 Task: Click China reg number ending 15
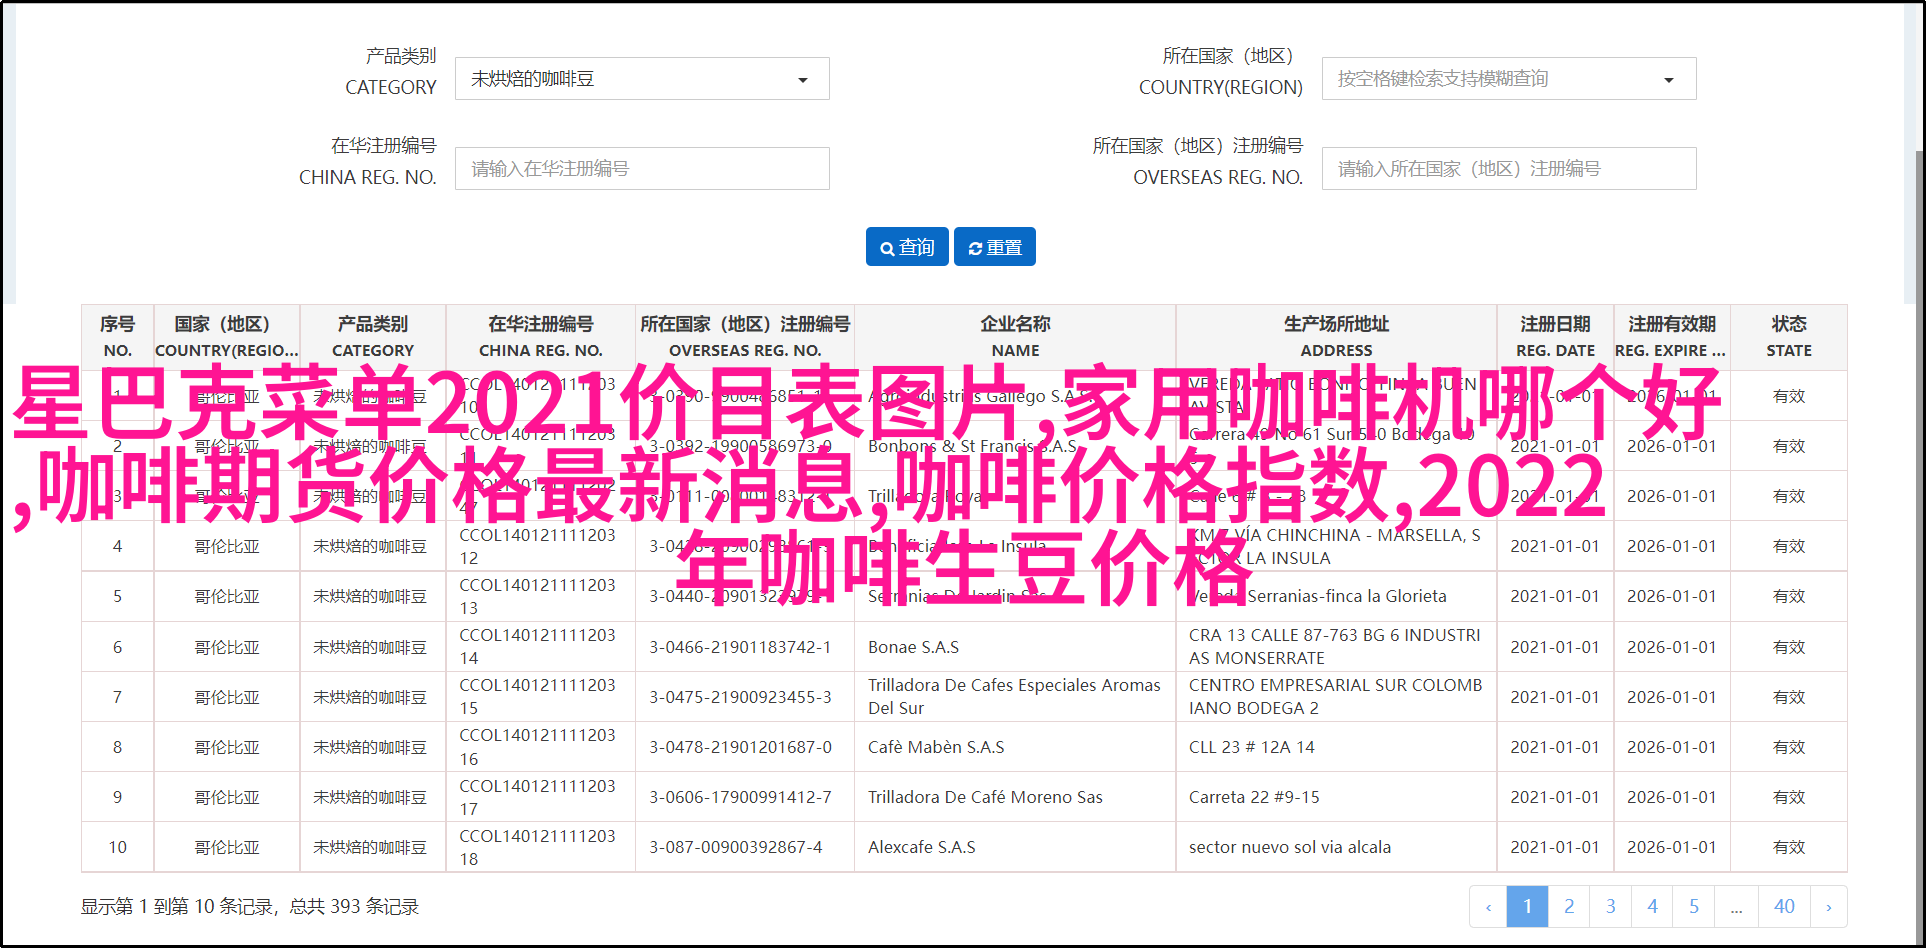(537, 696)
